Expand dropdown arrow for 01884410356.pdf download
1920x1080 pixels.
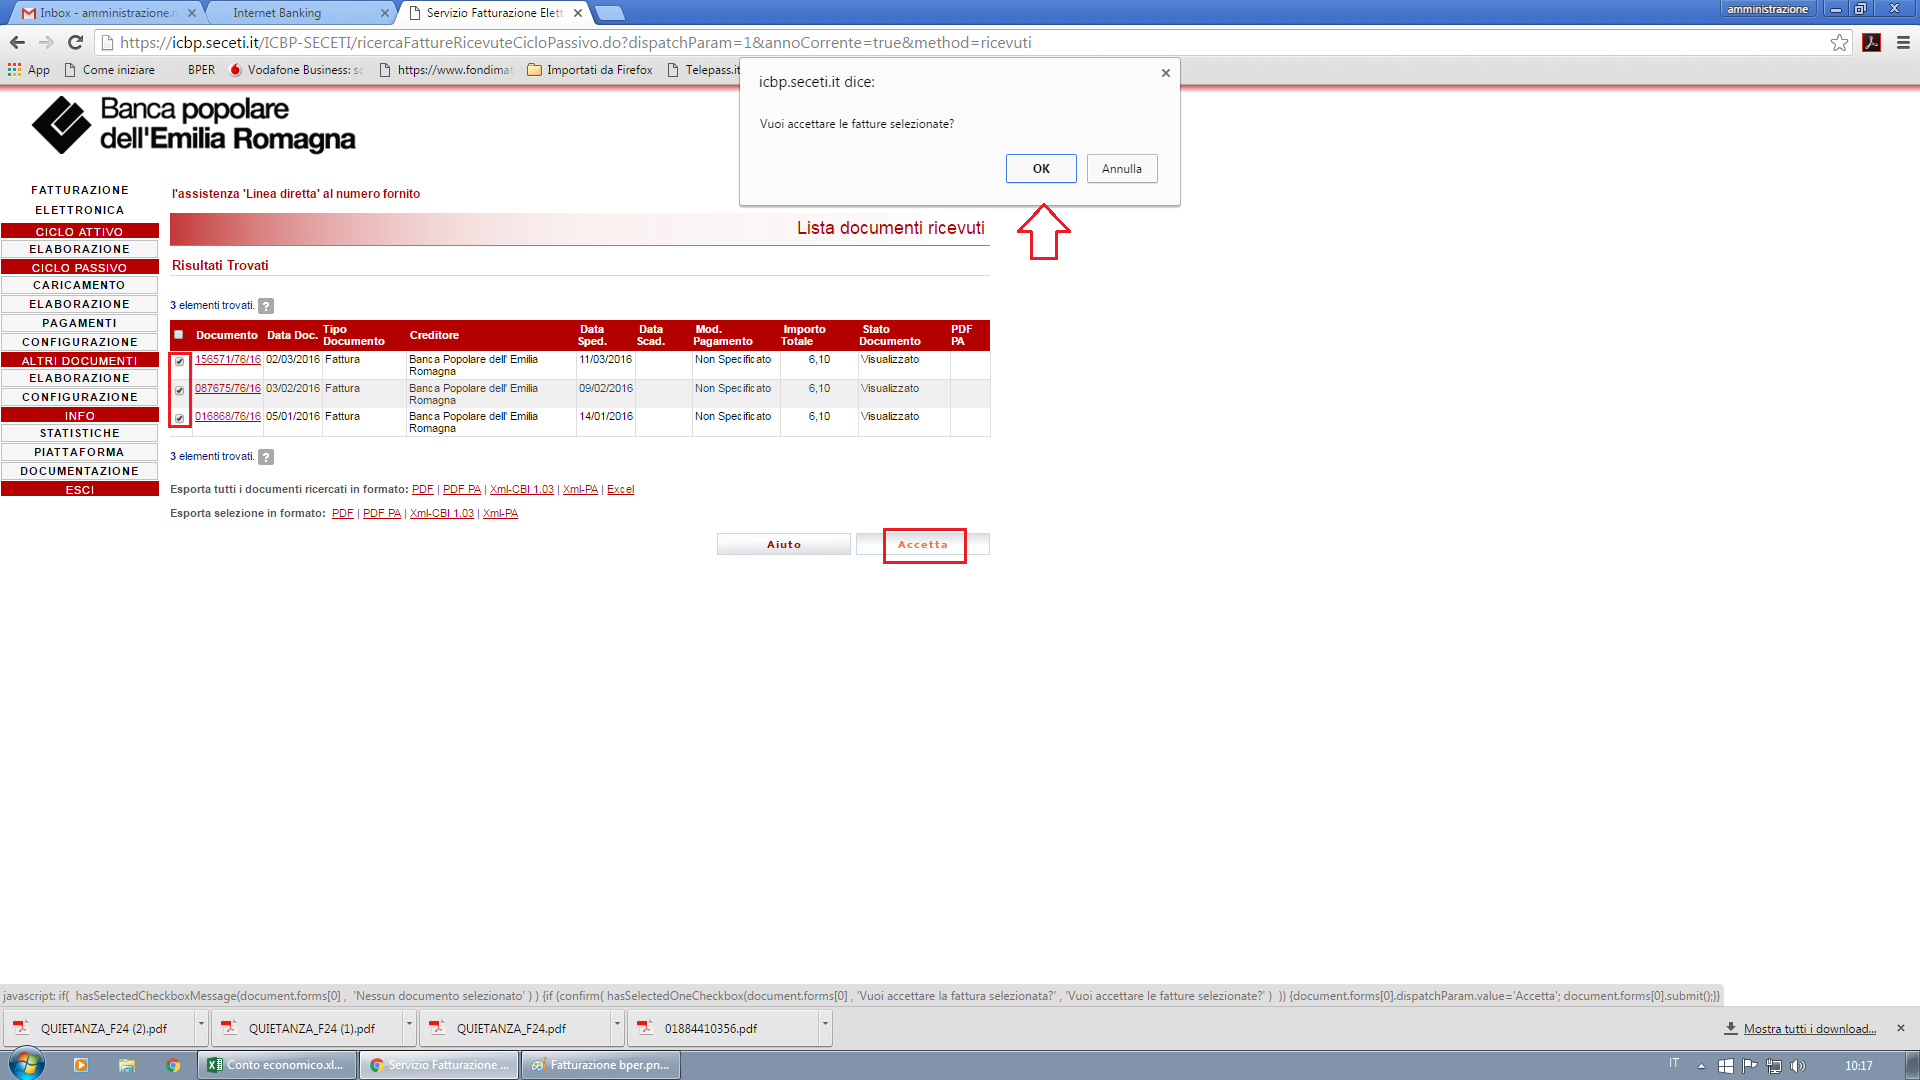[x=825, y=1026]
